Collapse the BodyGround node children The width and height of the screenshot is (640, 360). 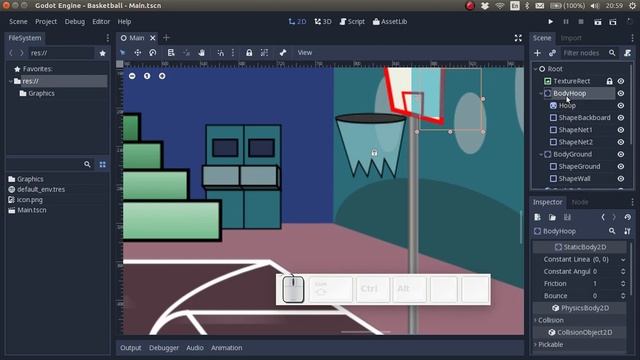pyautogui.click(x=541, y=154)
